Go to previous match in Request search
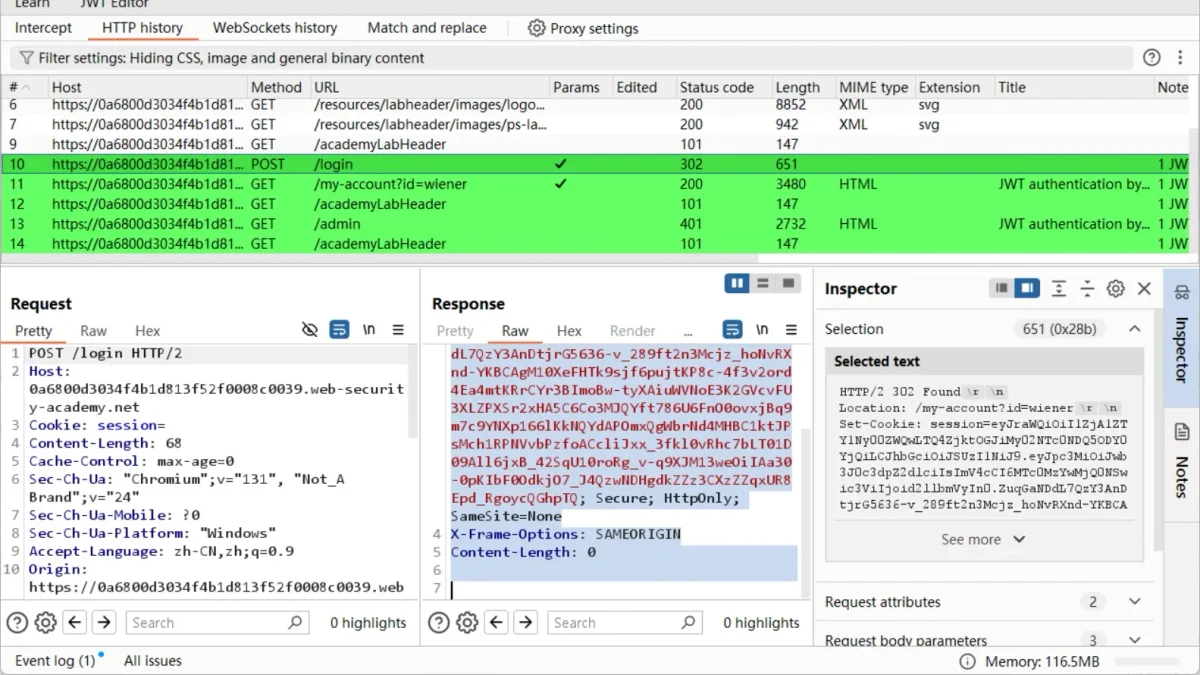The image size is (1200, 675). click(x=75, y=623)
